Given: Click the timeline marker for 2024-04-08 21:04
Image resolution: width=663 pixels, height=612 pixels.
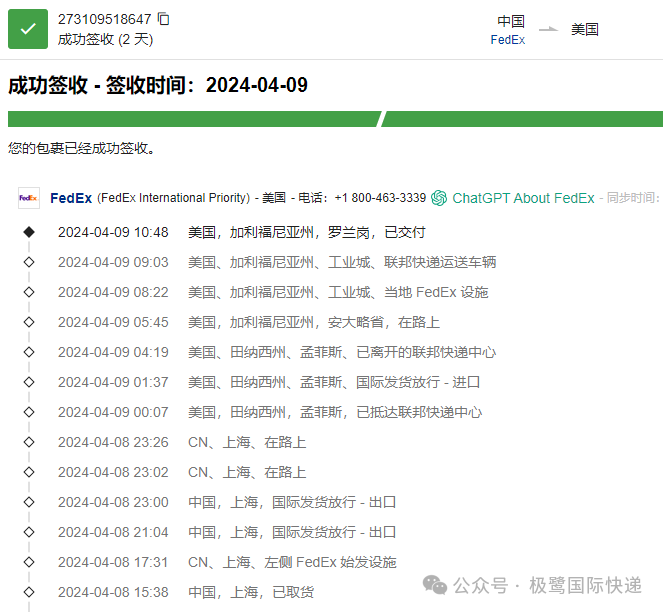Looking at the screenshot, I should 29,532.
